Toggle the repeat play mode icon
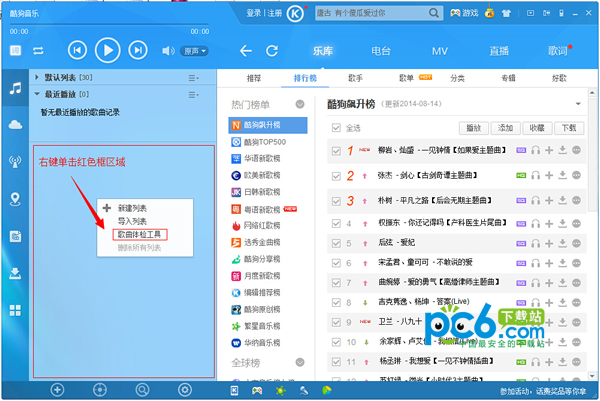Viewport: 600px width, 401px height. pos(38,51)
